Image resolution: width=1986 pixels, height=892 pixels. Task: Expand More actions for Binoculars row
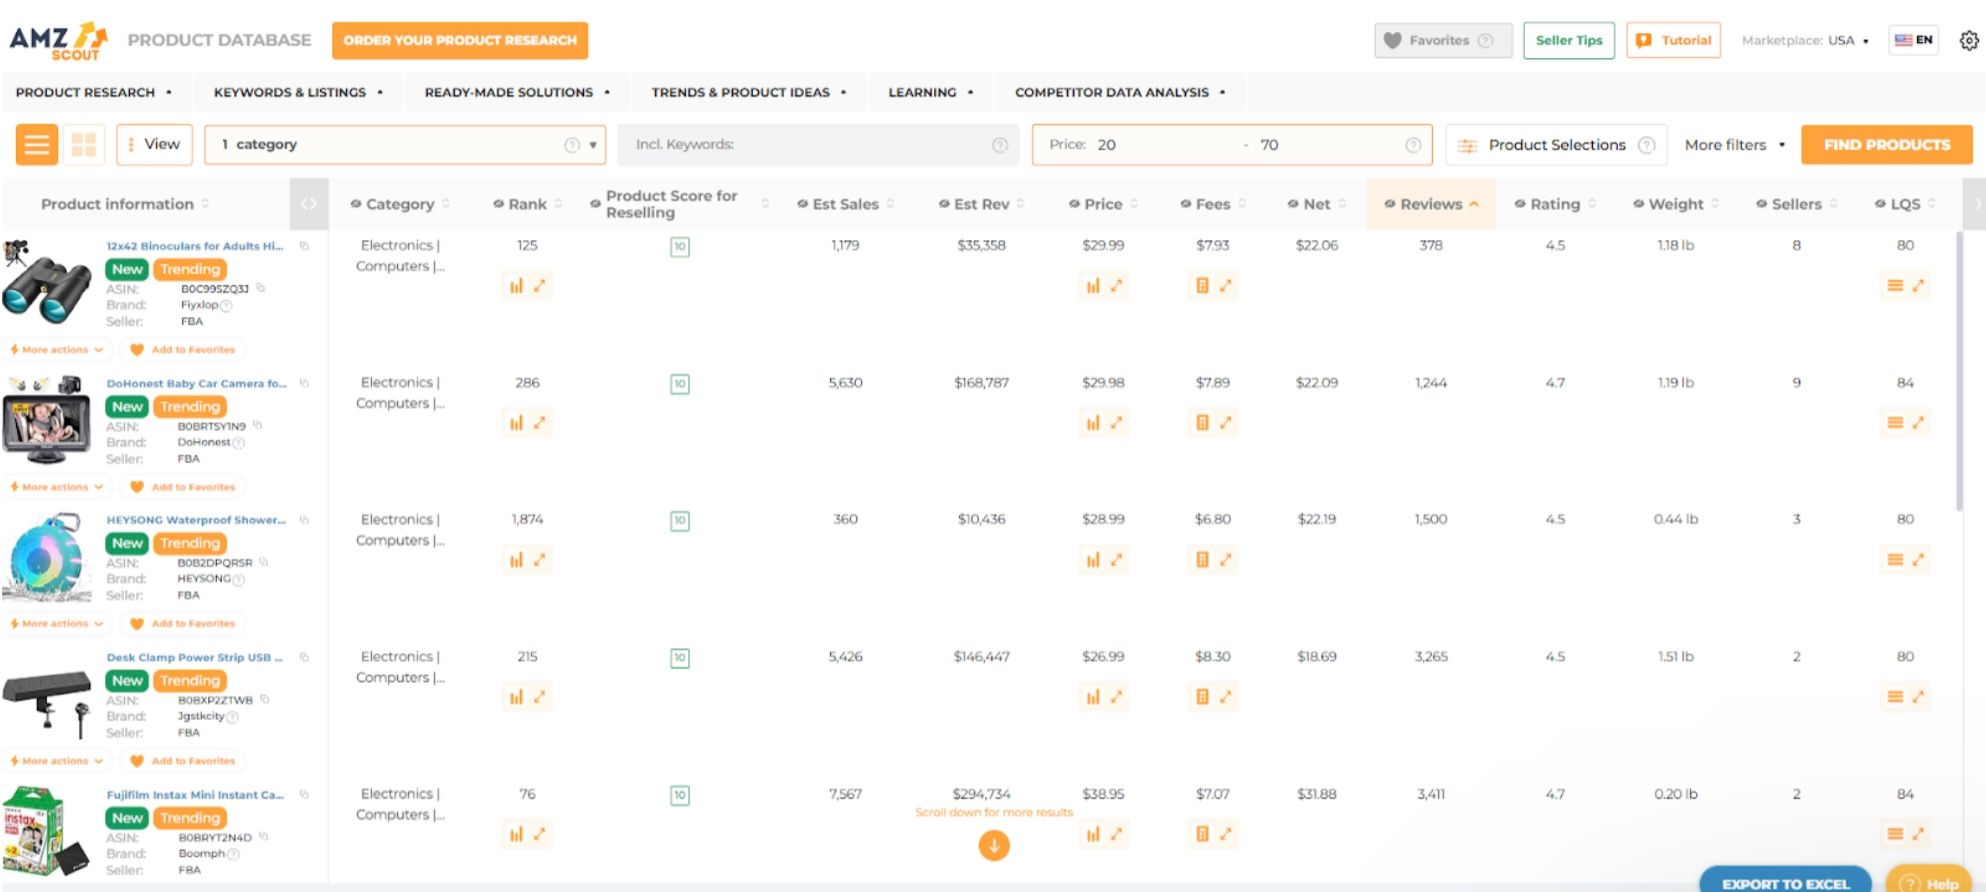[56, 350]
